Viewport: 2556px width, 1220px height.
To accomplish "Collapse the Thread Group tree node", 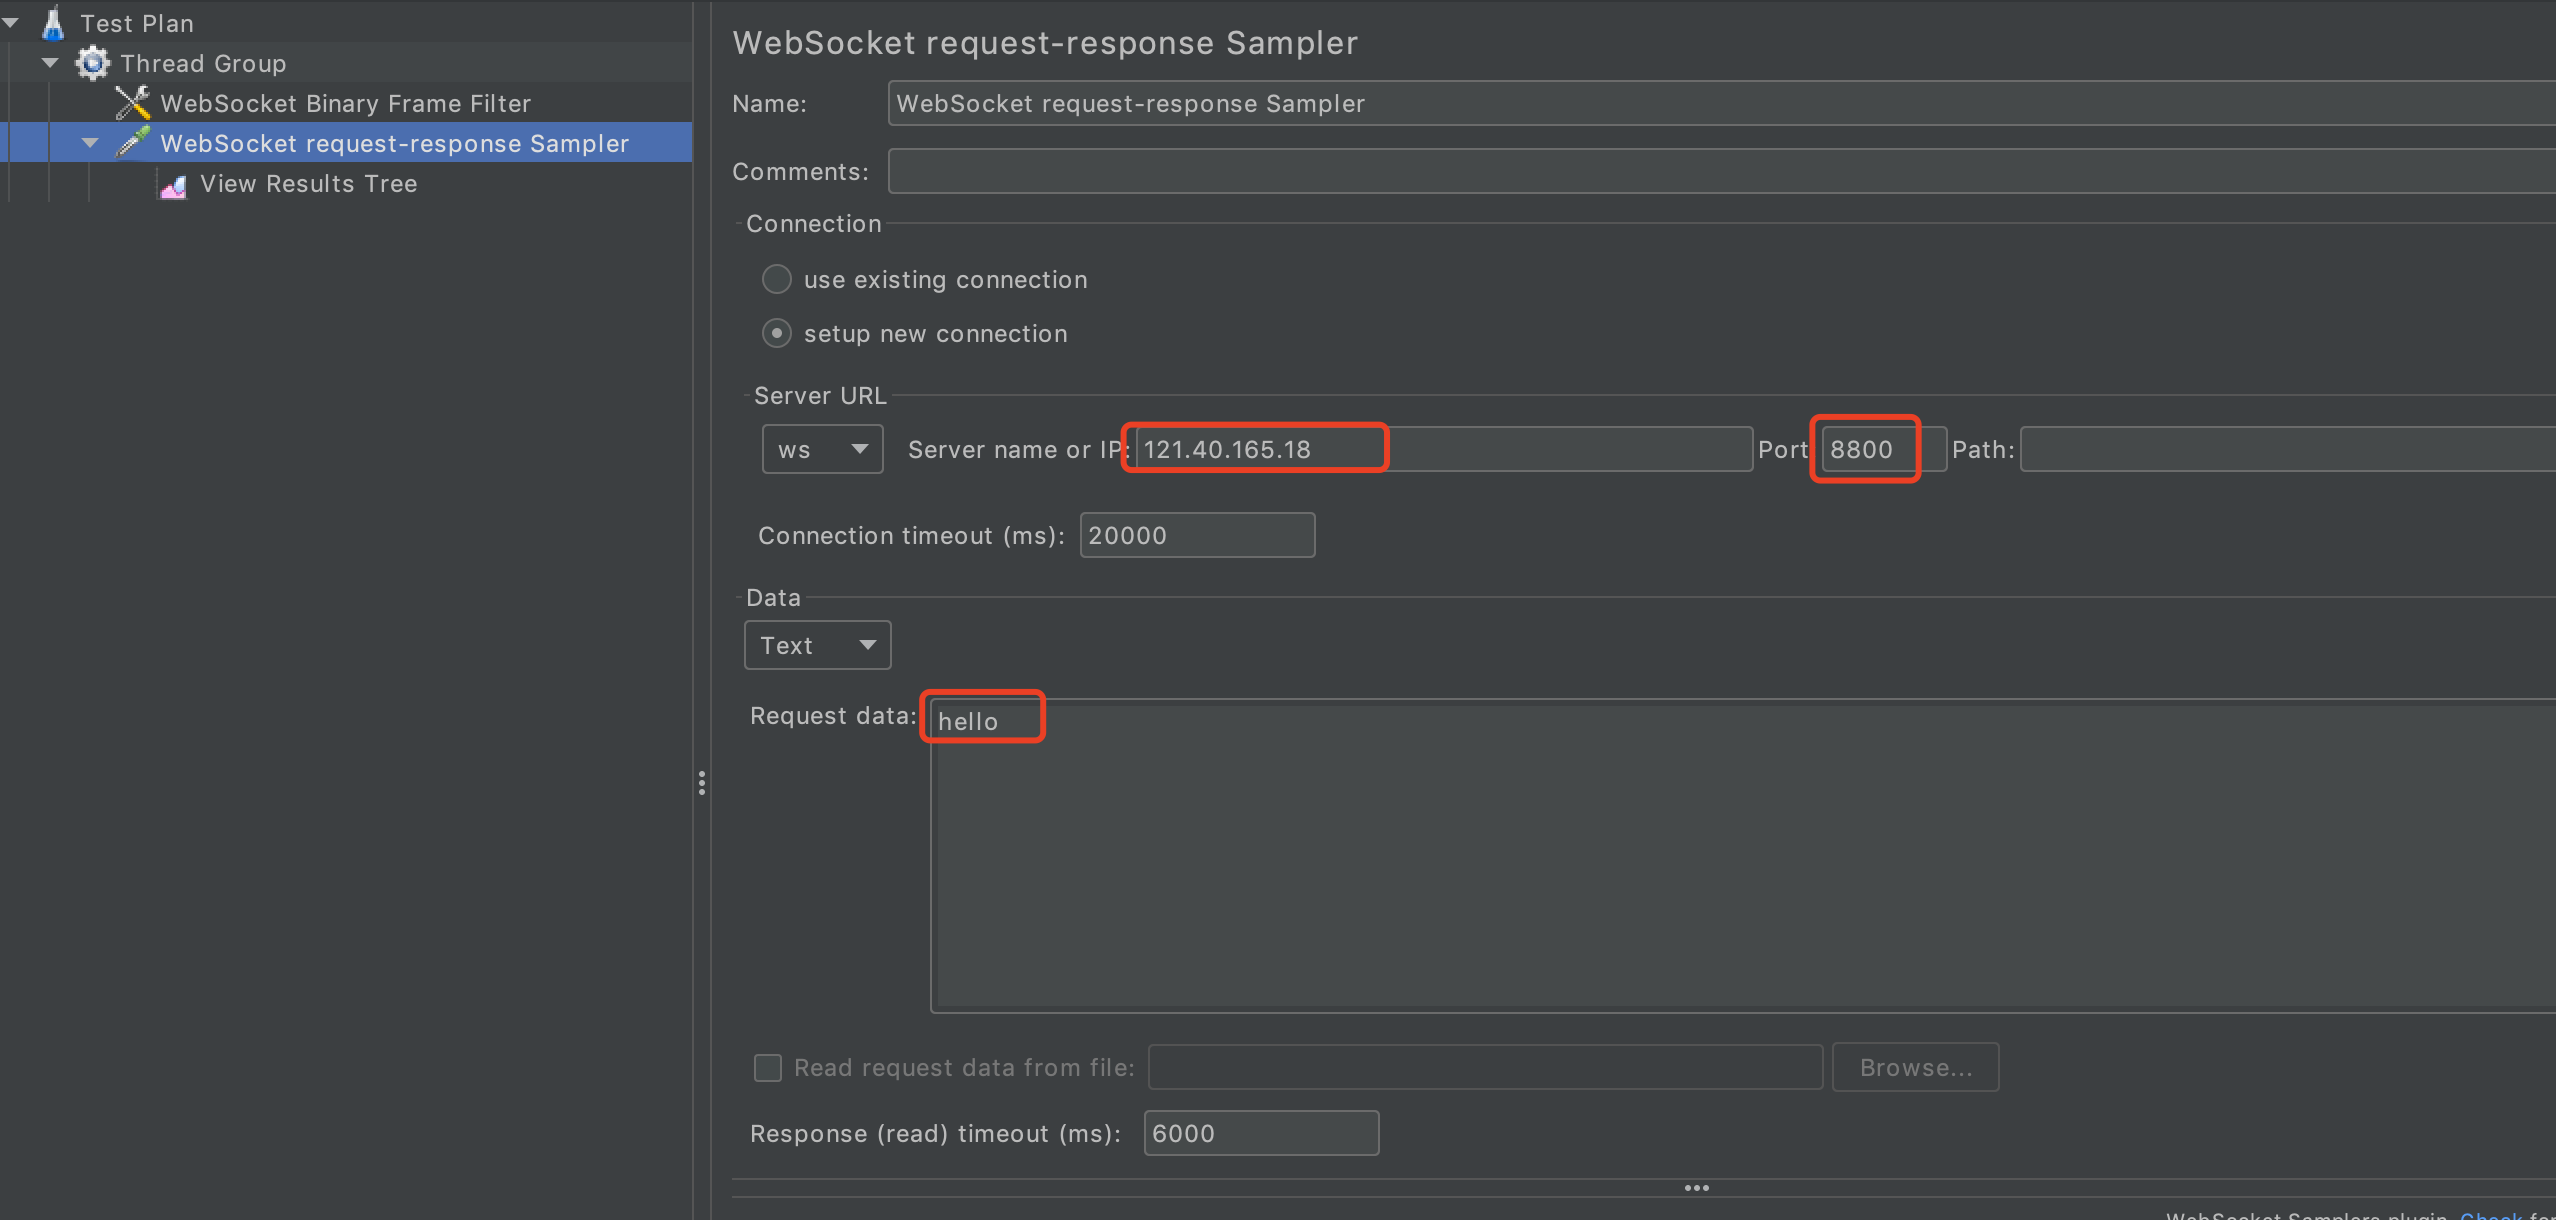I will (x=50, y=63).
